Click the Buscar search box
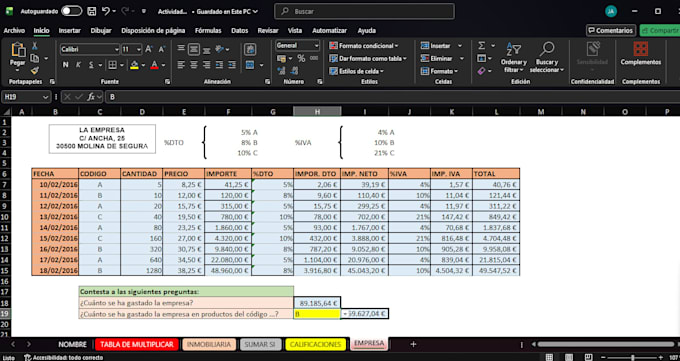The image size is (680, 361). 364,12
